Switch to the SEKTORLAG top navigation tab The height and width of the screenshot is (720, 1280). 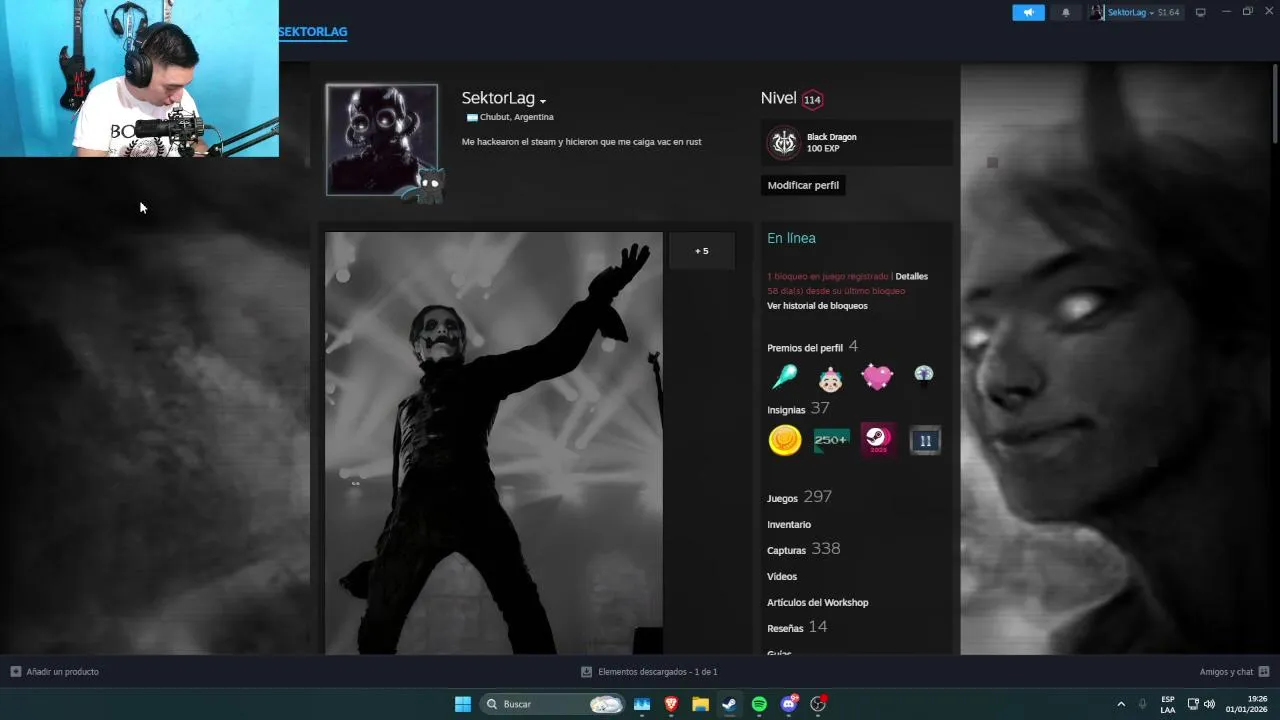[312, 32]
